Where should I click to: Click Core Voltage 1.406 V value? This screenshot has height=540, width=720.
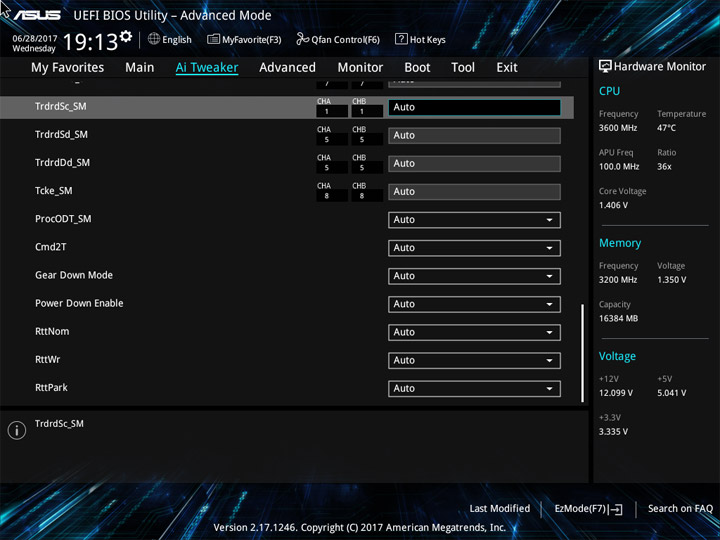click(x=613, y=205)
